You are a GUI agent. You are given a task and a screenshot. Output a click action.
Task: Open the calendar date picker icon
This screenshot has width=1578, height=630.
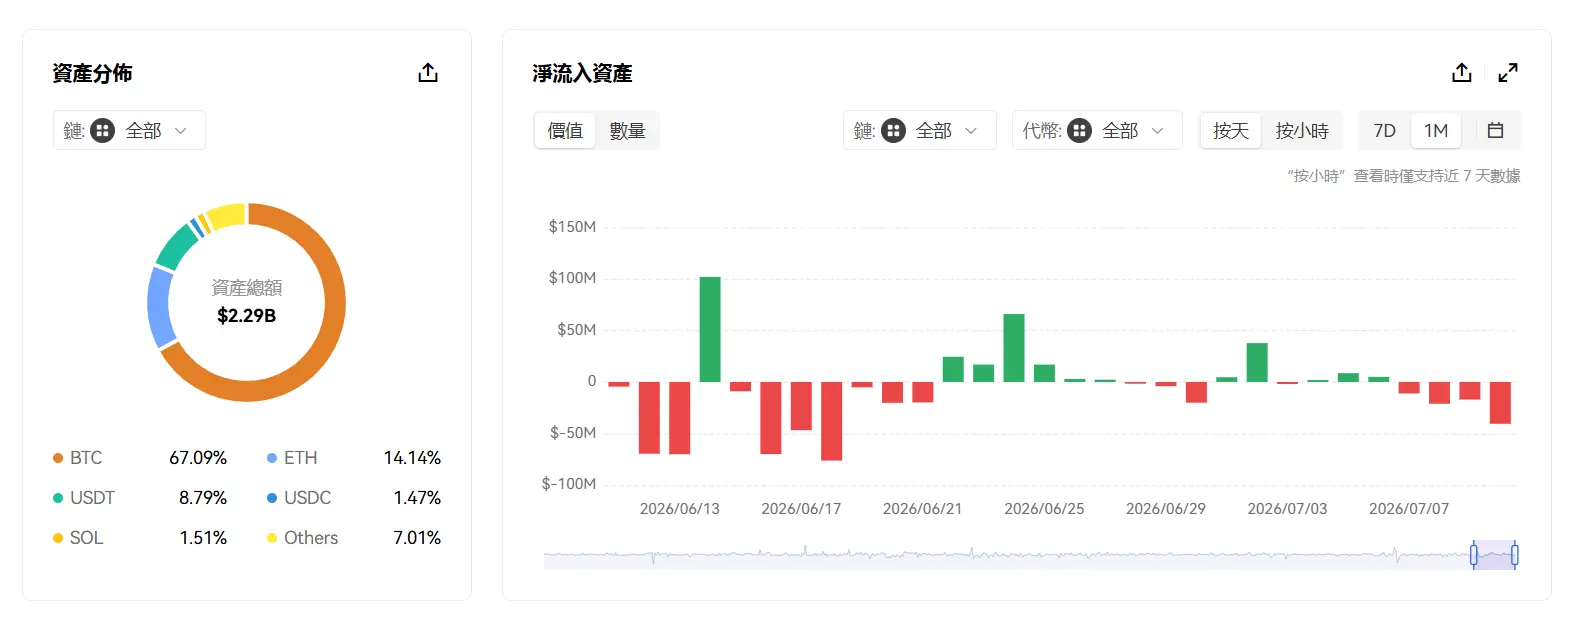point(1496,131)
